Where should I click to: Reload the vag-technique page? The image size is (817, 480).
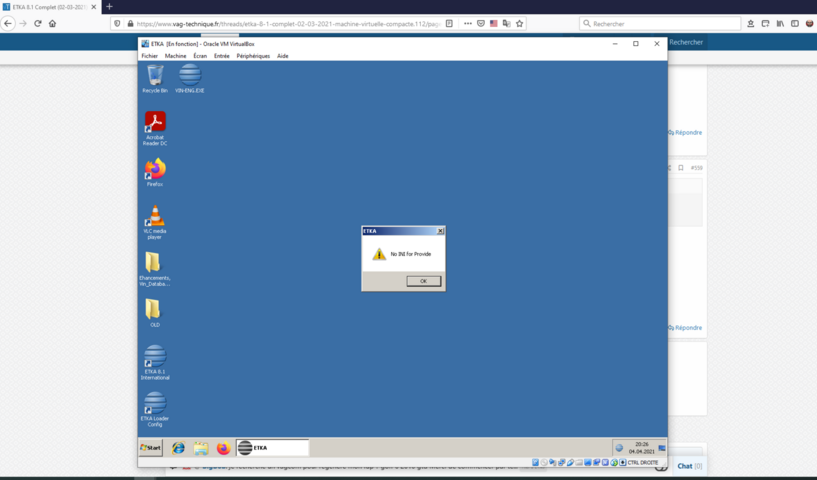click(38, 23)
